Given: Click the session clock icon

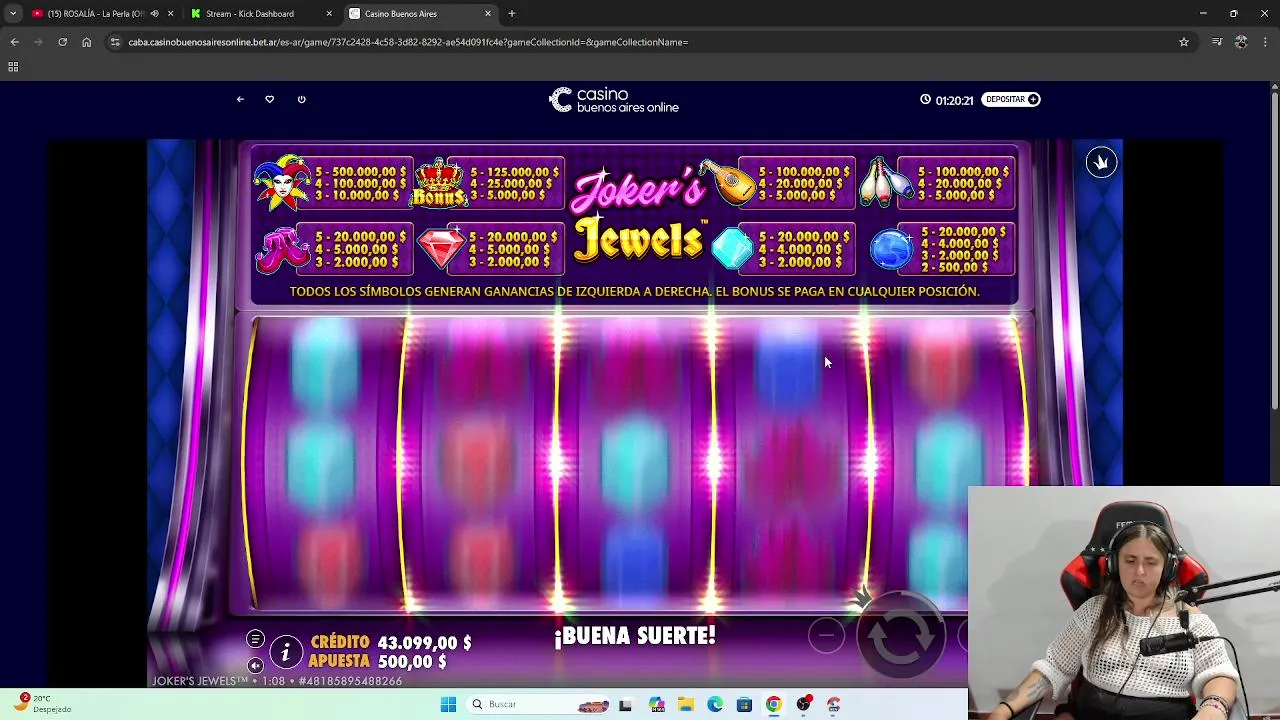Looking at the screenshot, I should click(925, 99).
